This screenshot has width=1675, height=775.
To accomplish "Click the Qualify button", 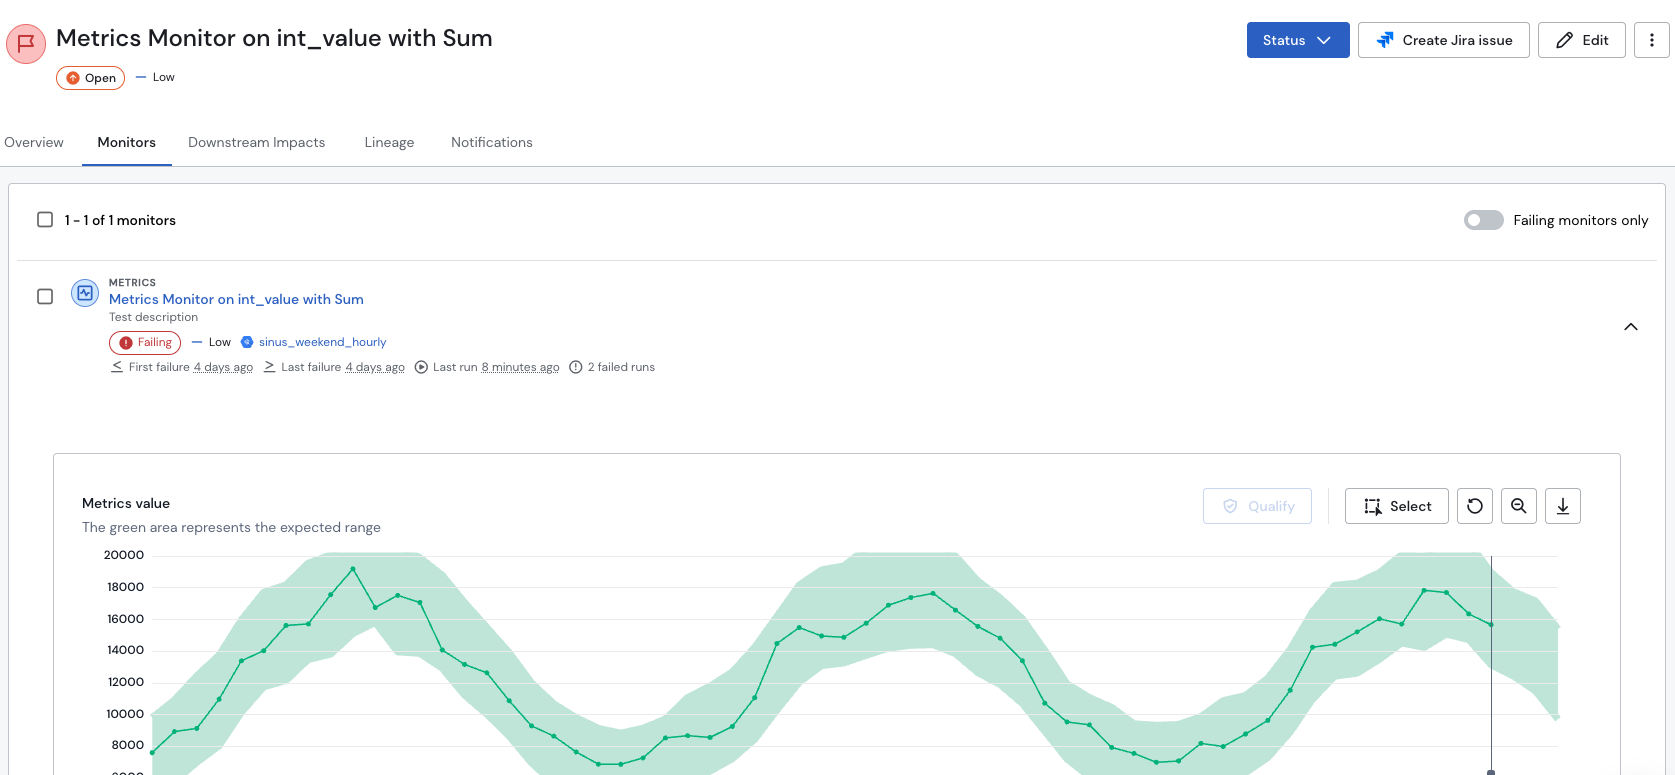I will [1257, 506].
